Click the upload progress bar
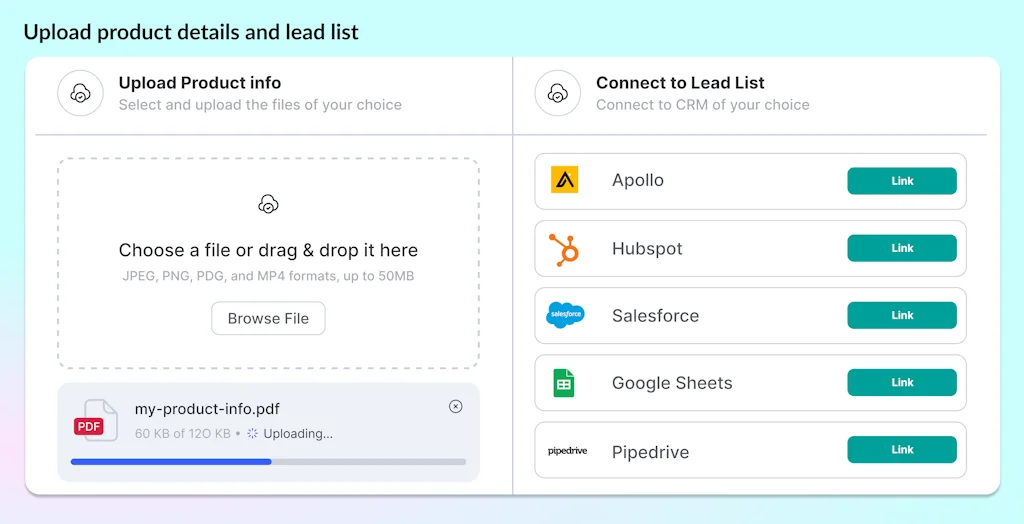Viewport: 1024px width, 524px height. tap(268, 461)
